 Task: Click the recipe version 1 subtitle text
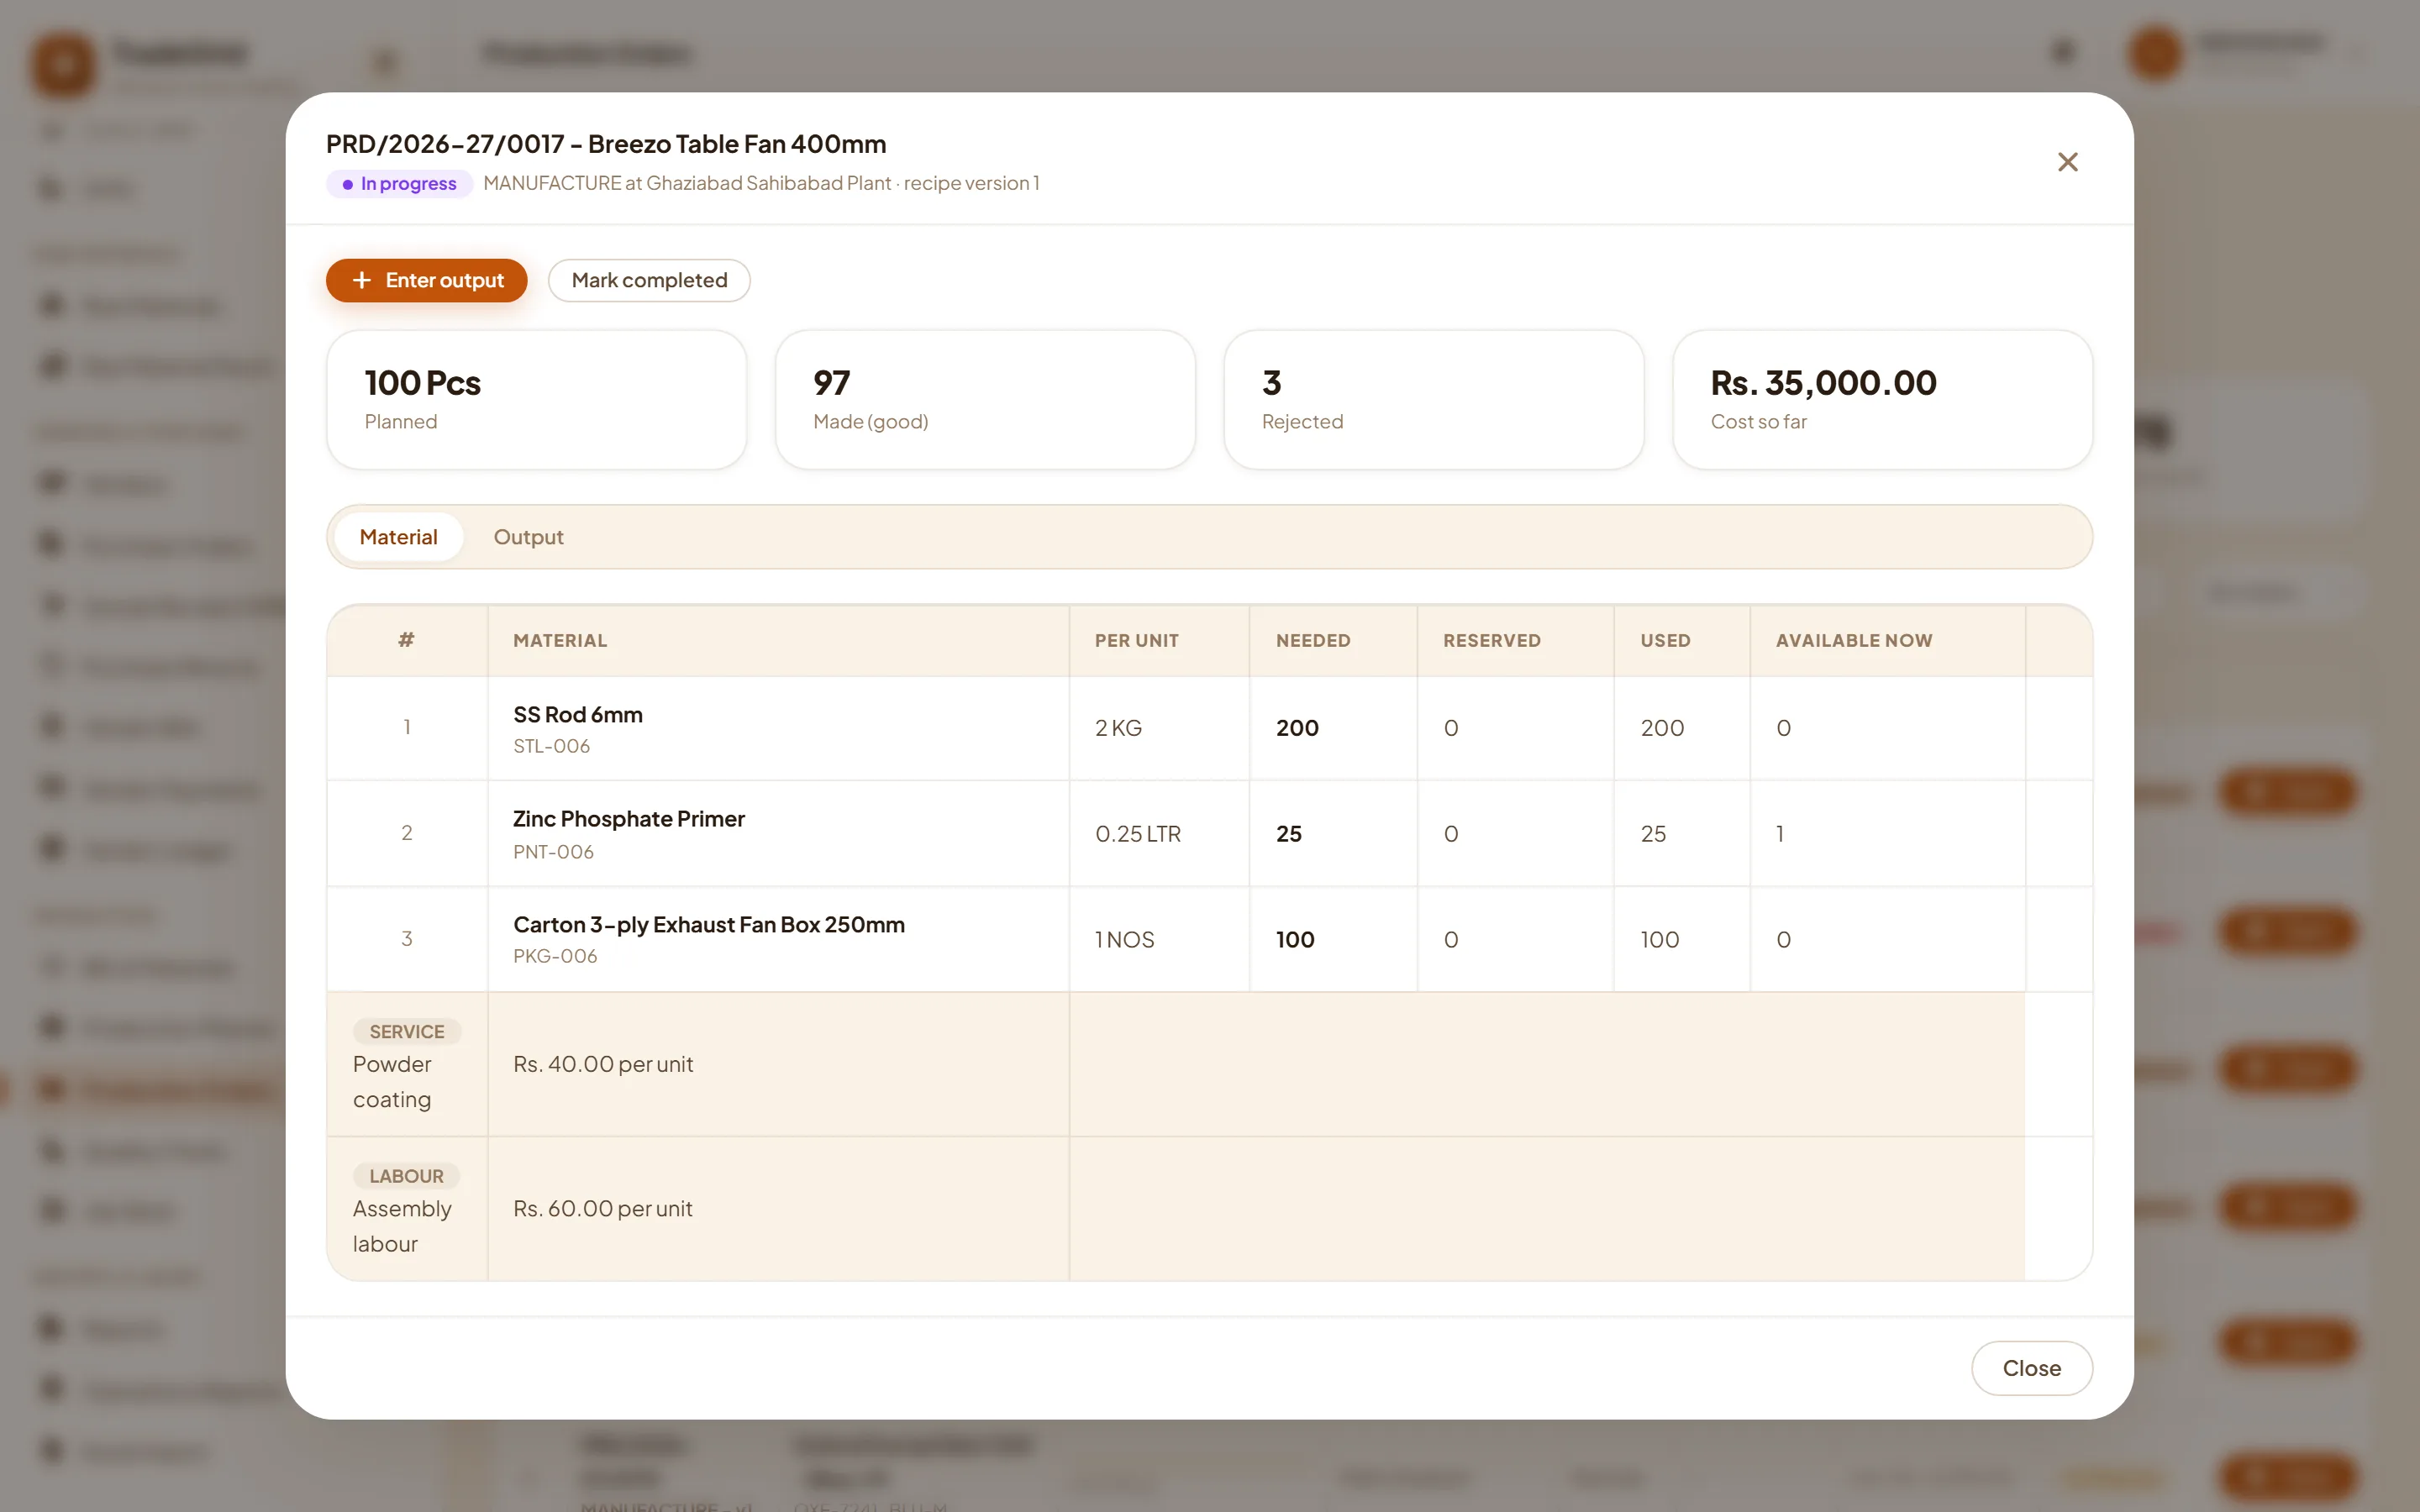(971, 183)
